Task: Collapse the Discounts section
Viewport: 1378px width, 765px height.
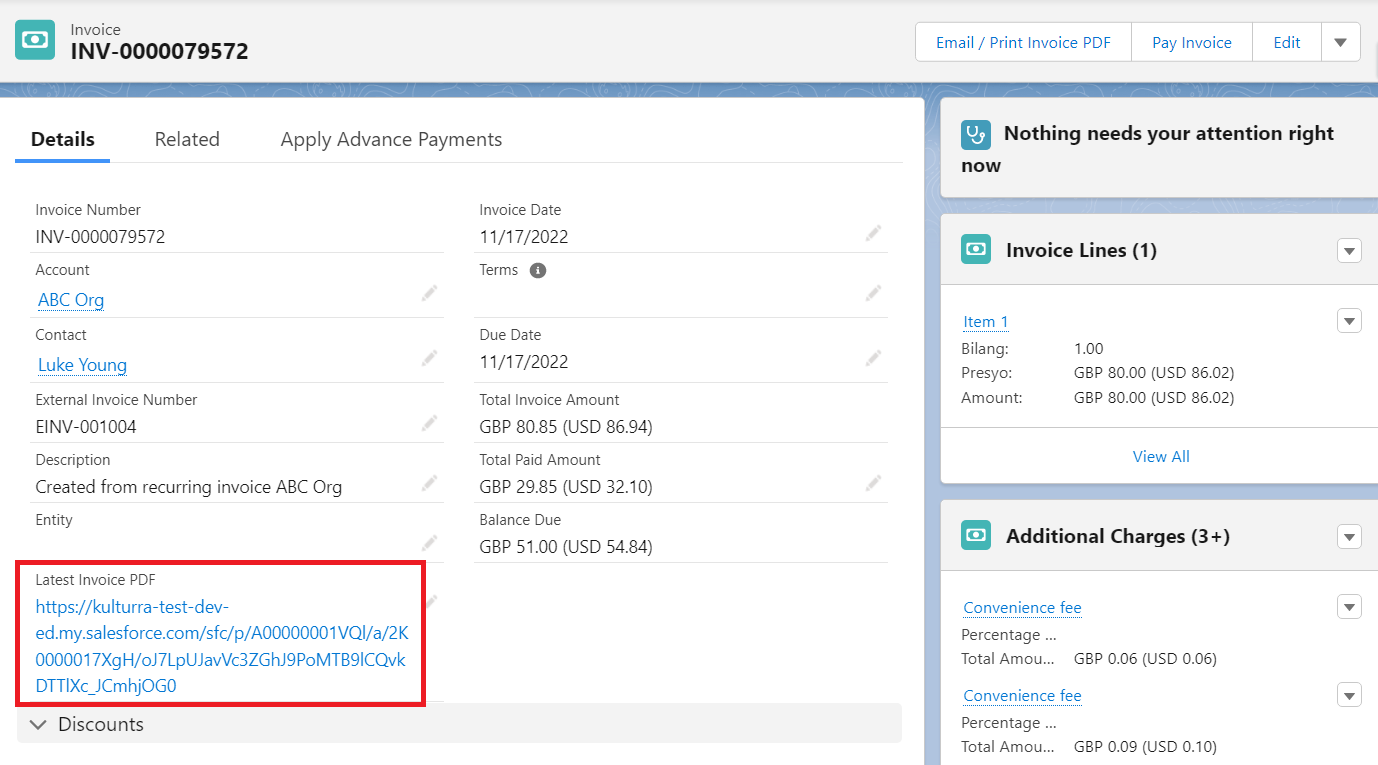Action: (x=39, y=724)
